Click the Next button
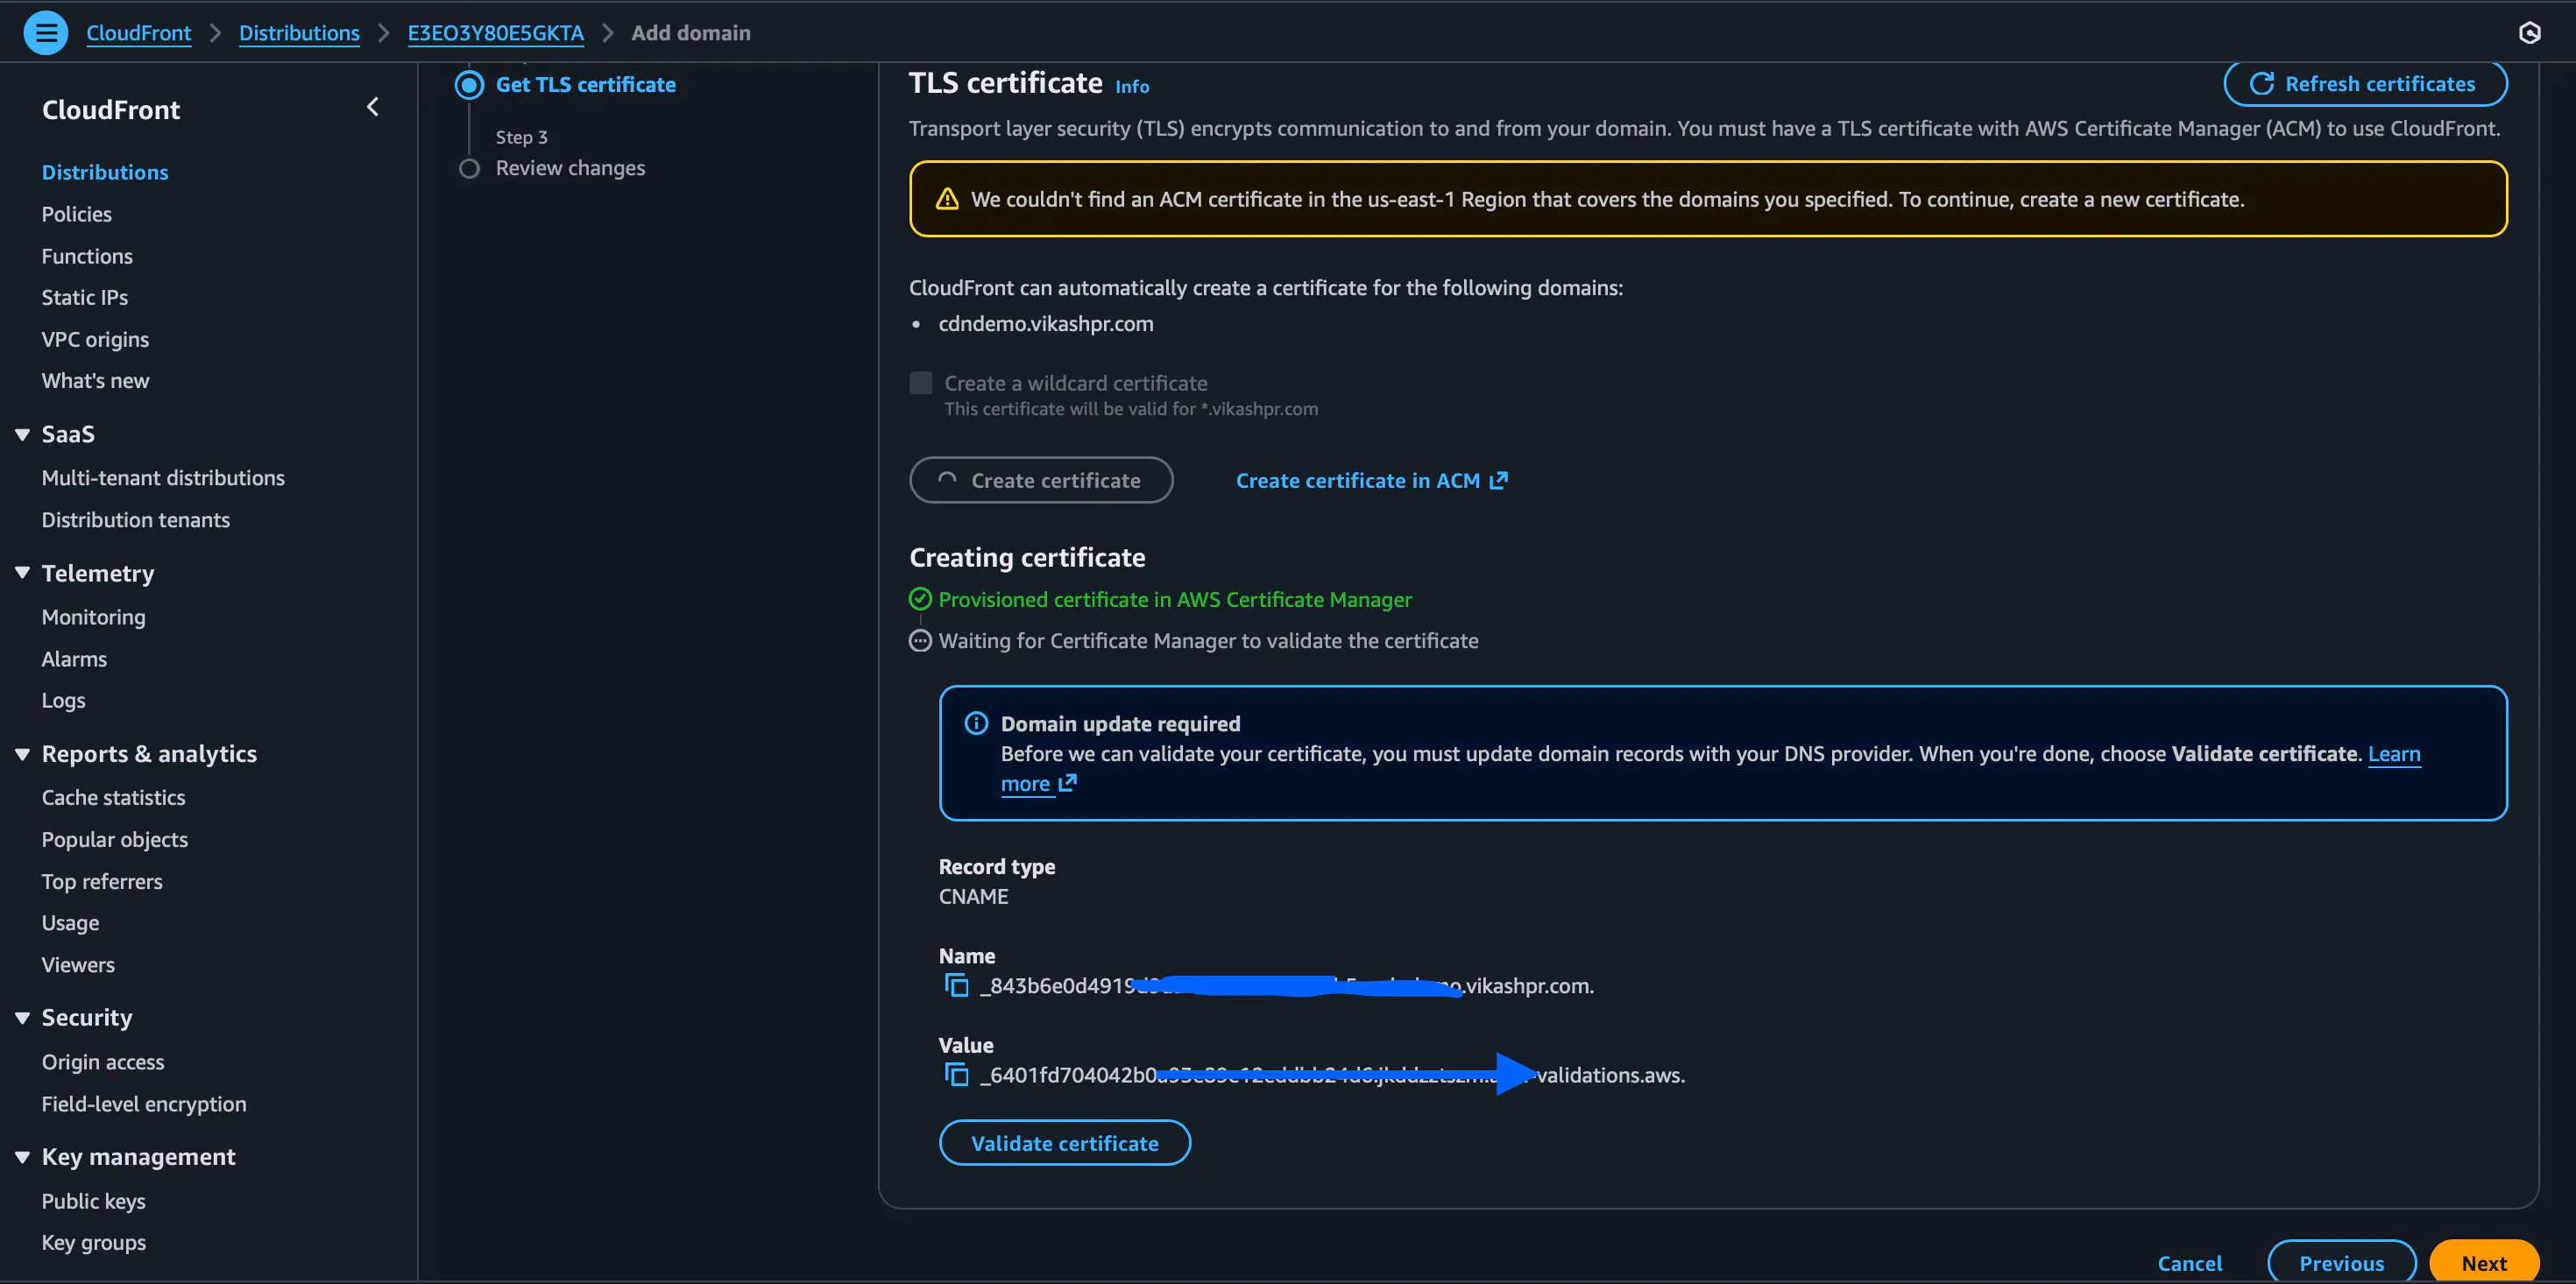2576x1284 pixels. coord(2483,1263)
